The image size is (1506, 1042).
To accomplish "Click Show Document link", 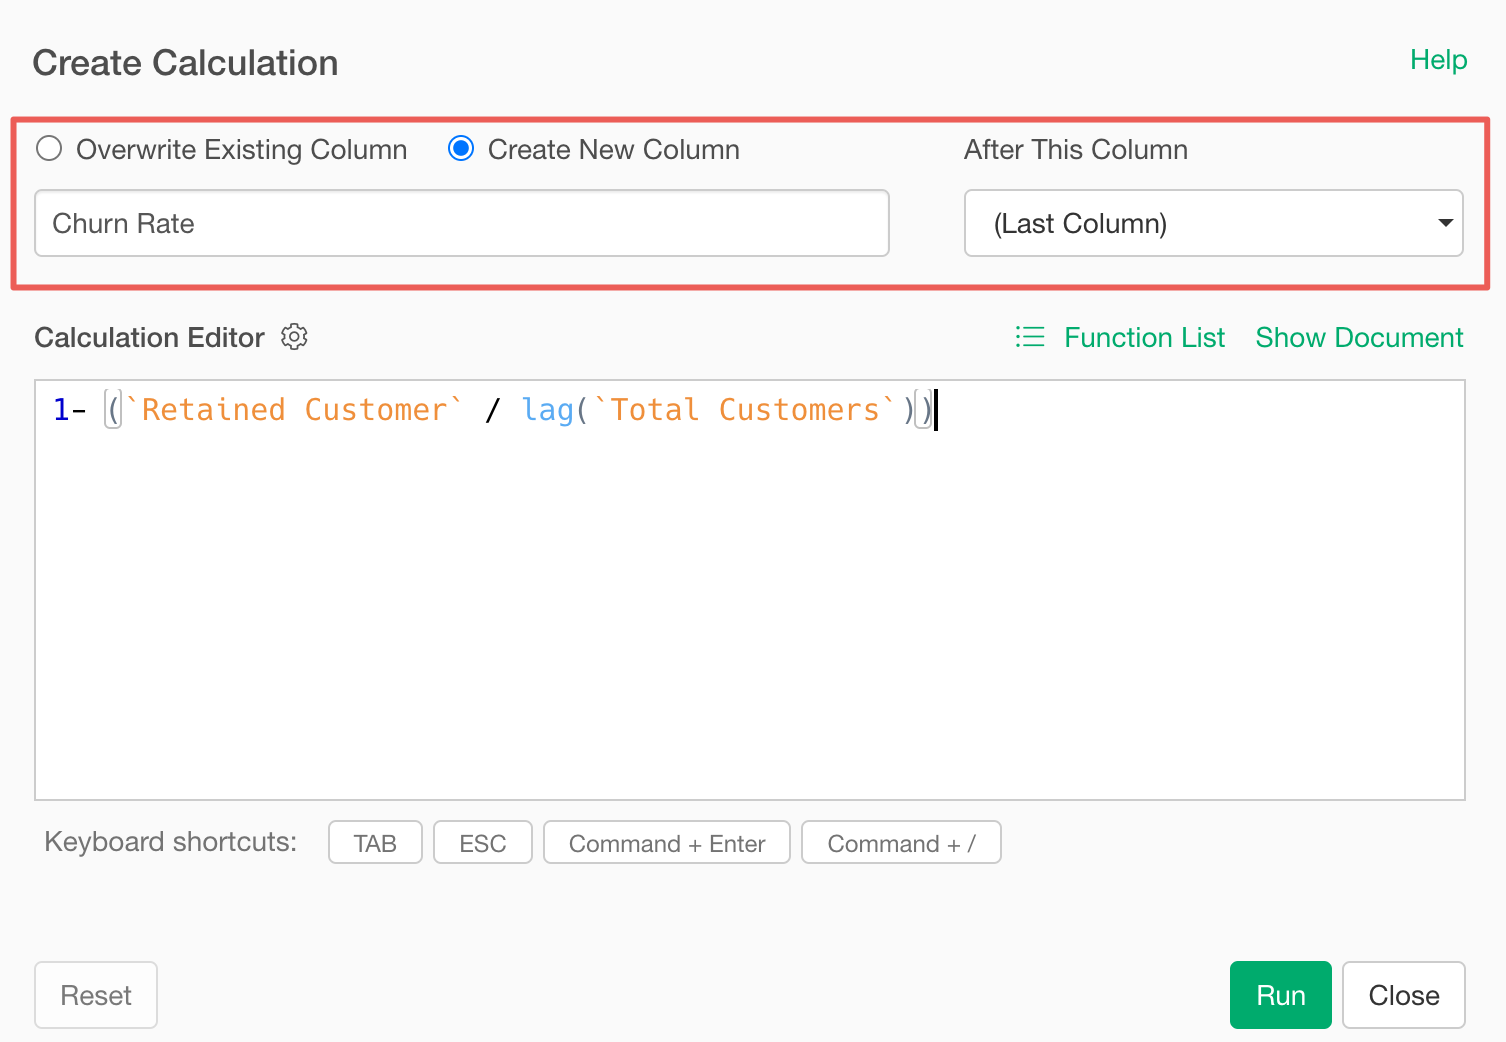I will (1359, 338).
